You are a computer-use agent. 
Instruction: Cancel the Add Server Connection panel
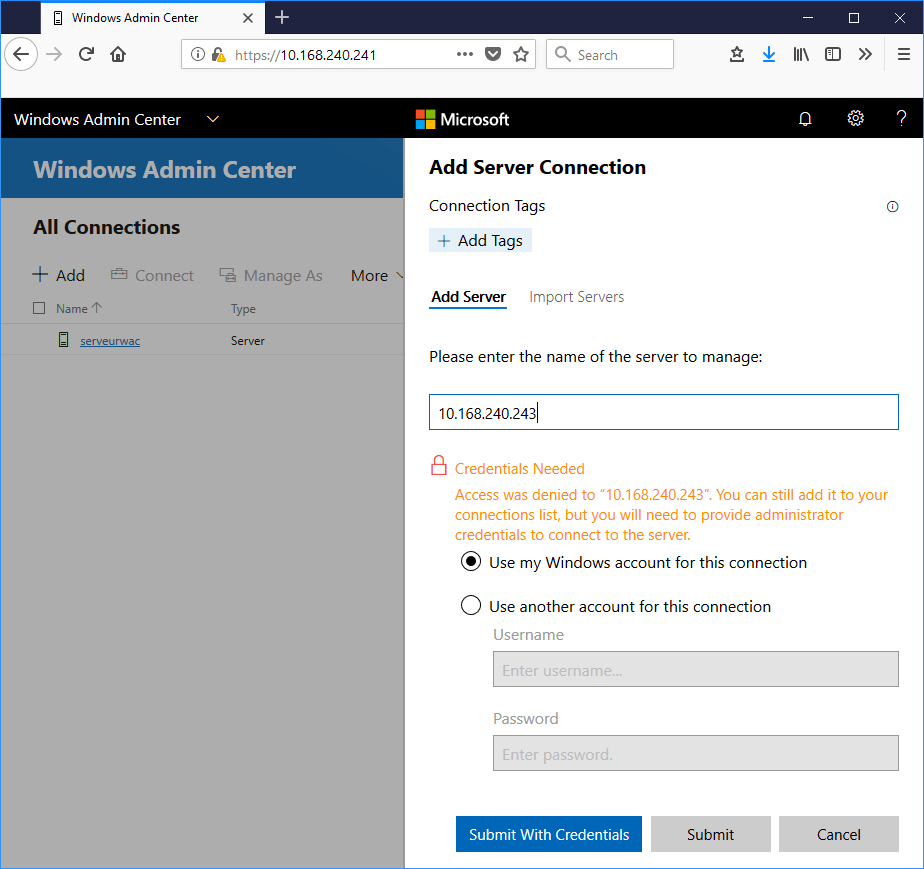[x=839, y=834]
